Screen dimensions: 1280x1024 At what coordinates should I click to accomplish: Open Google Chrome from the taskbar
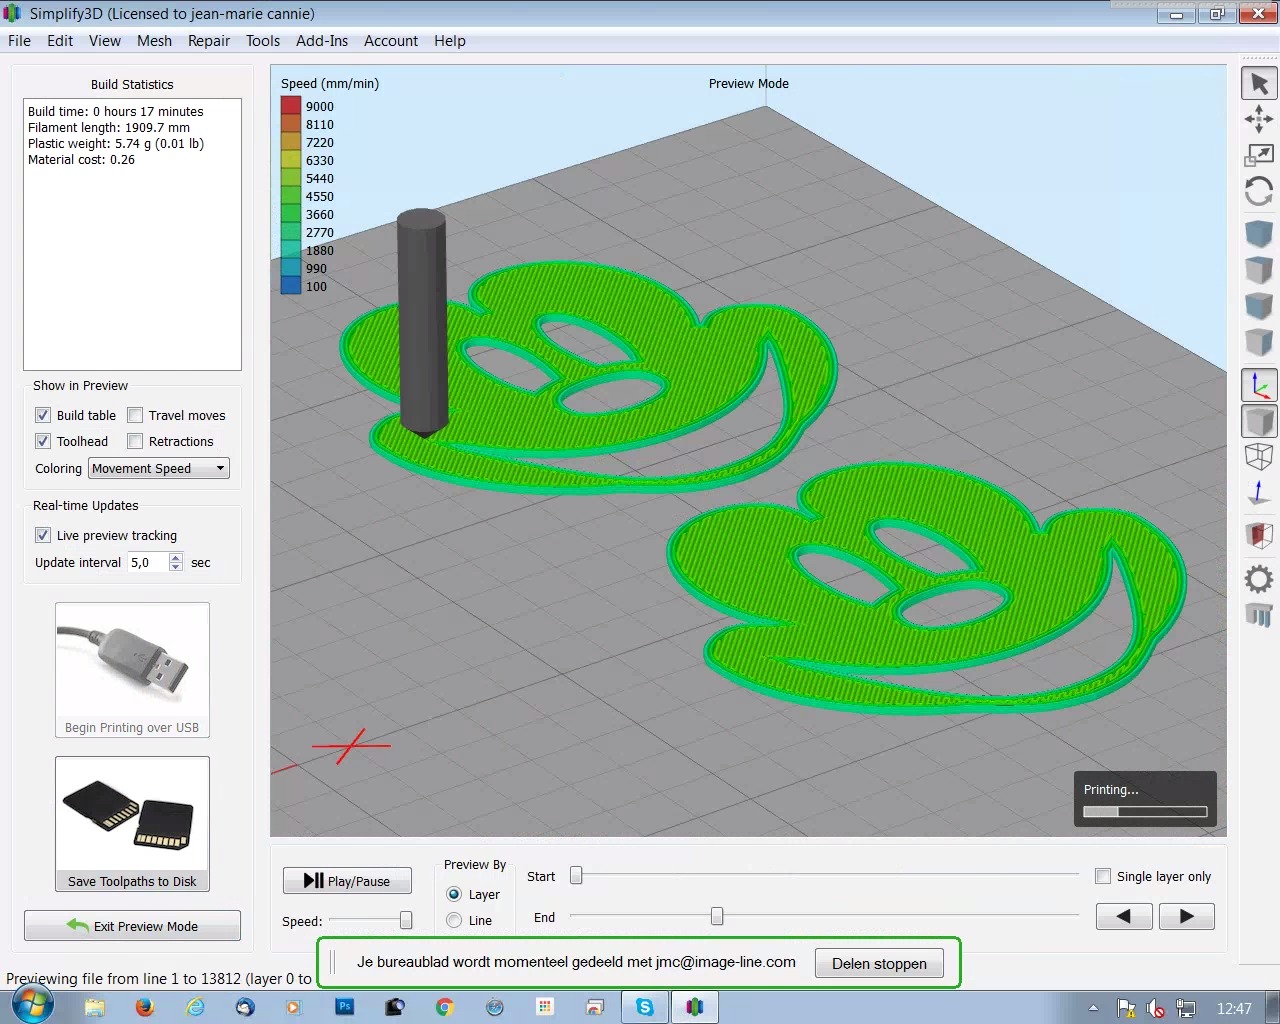coord(445,1007)
